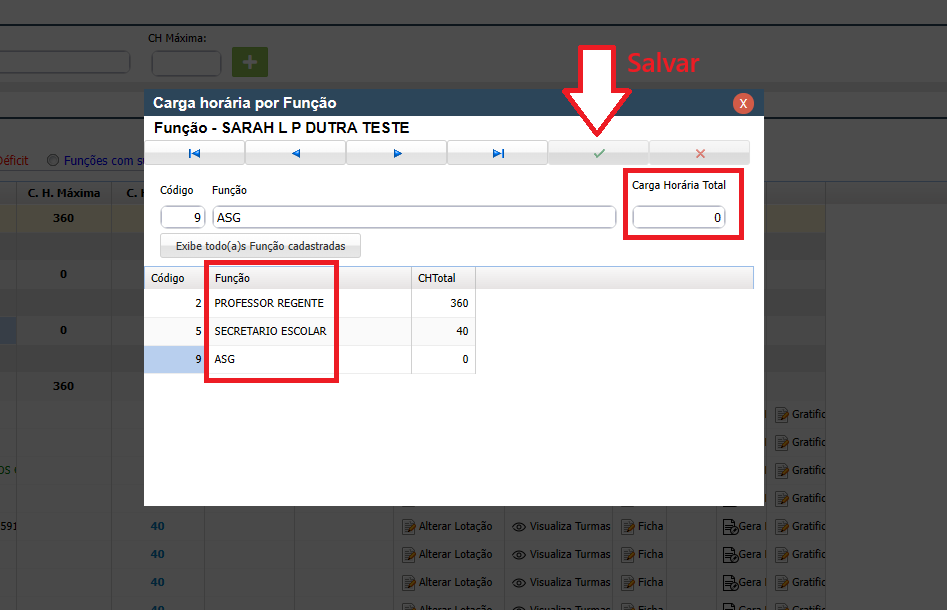Click the C. H. Máxima table header
This screenshot has width=947, height=610.
pyautogui.click(x=64, y=192)
